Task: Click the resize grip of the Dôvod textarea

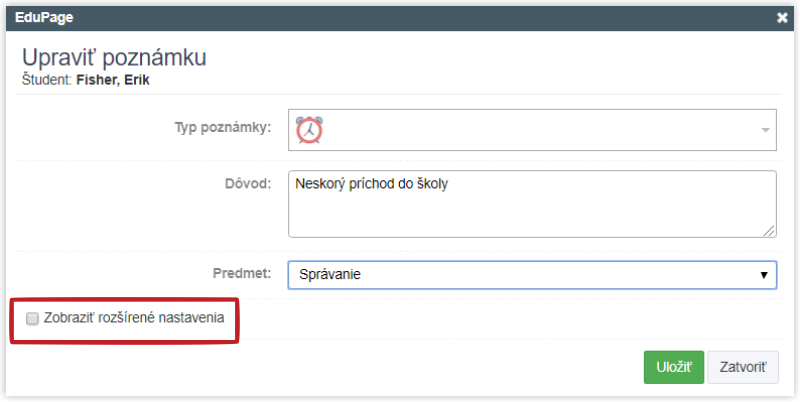Action: coord(769,231)
